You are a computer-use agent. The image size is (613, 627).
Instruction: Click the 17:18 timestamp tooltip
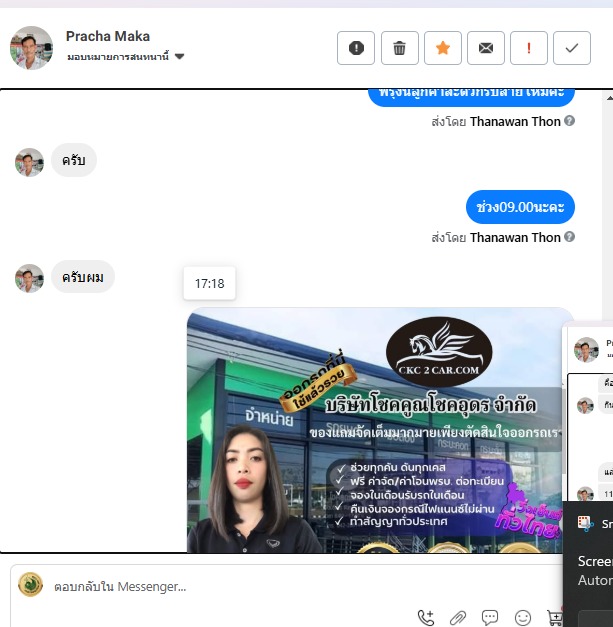[210, 284]
